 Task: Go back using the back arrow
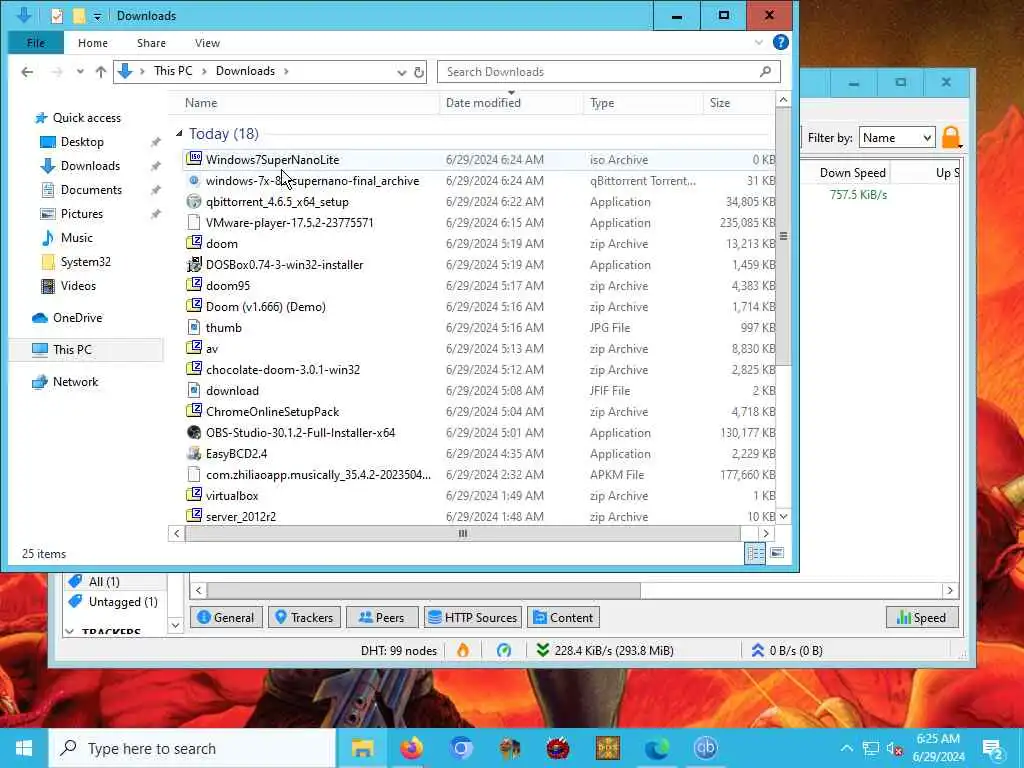point(27,72)
